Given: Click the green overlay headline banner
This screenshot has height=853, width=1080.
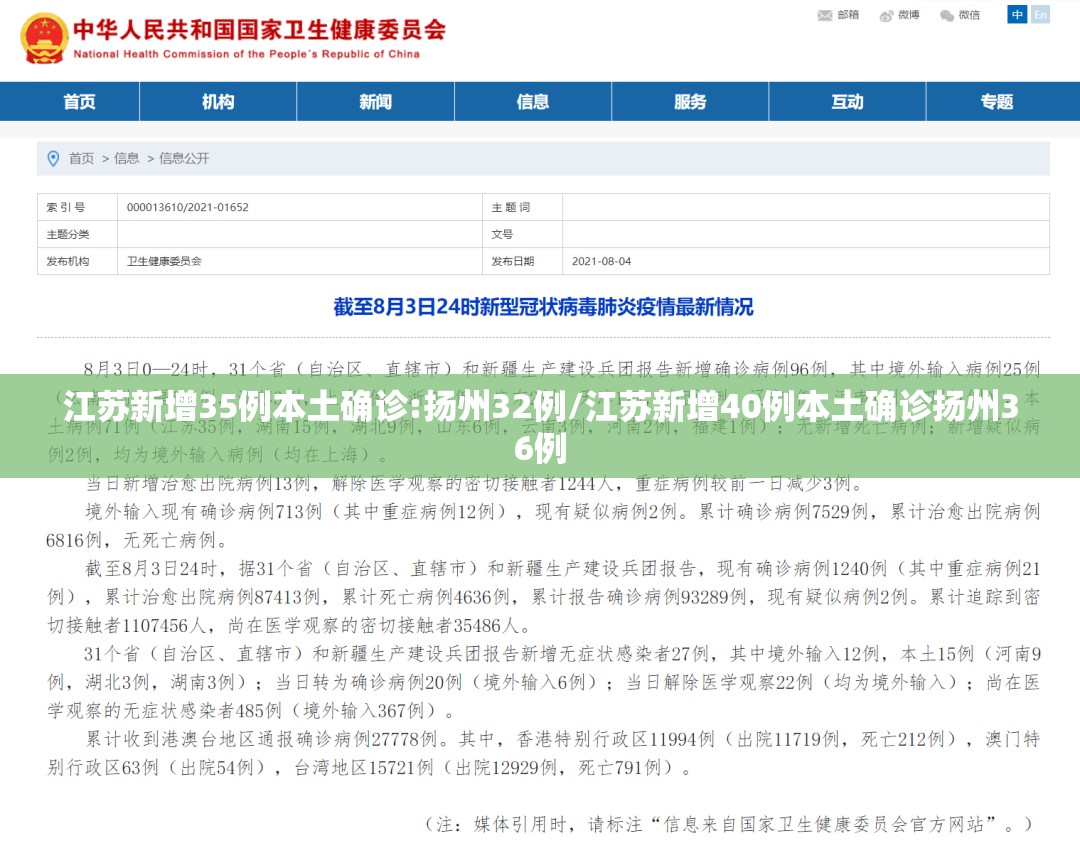Looking at the screenshot, I should click(540, 426).
